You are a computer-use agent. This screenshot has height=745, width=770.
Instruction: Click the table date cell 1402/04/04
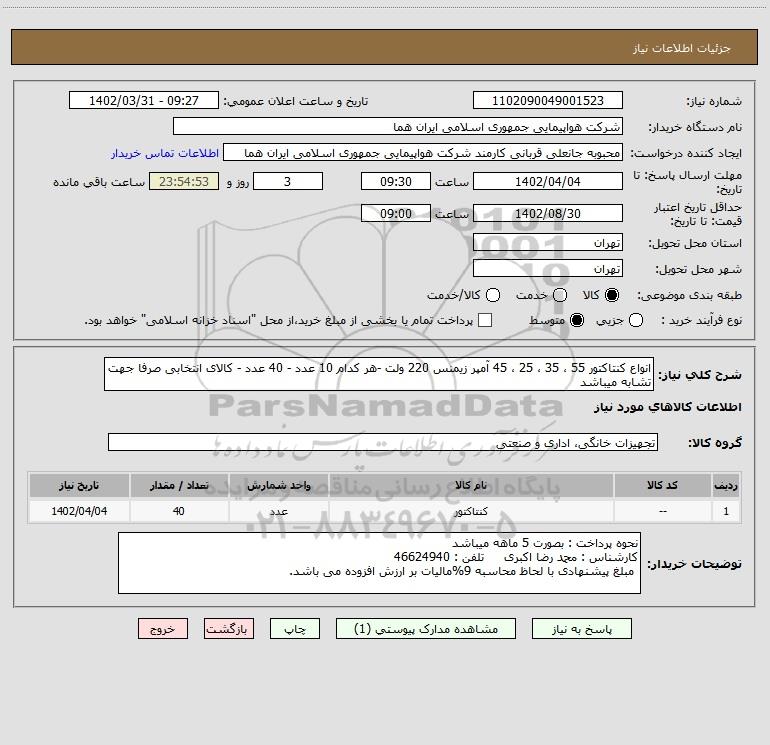click(79, 511)
